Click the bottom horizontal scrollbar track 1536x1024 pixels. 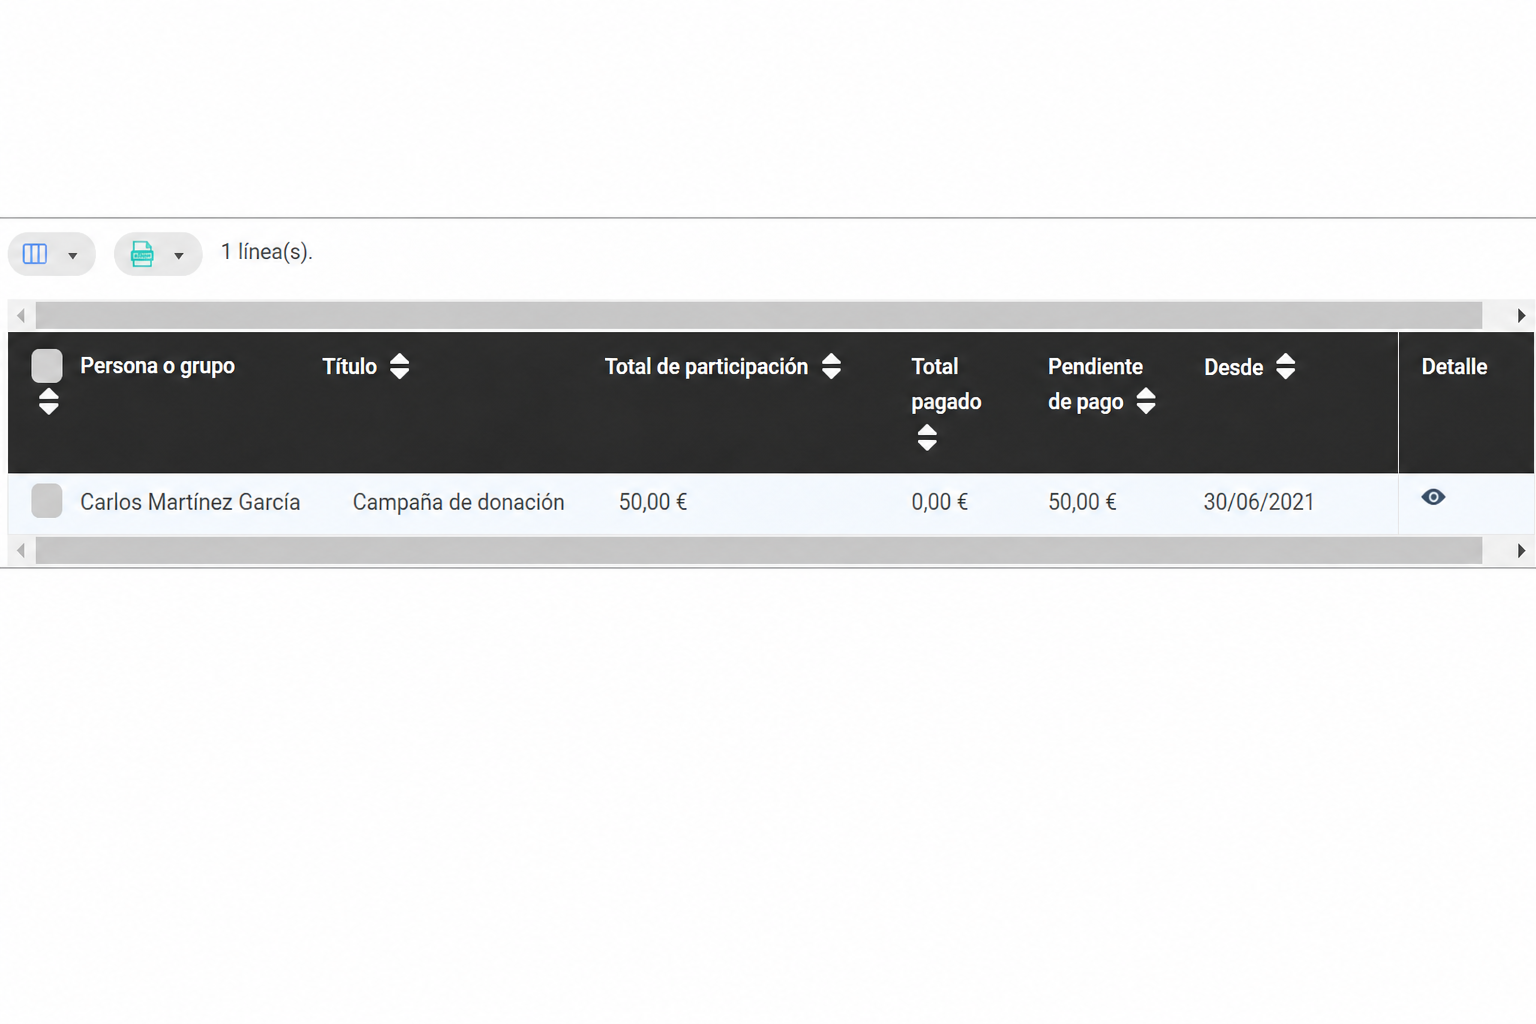click(759, 550)
